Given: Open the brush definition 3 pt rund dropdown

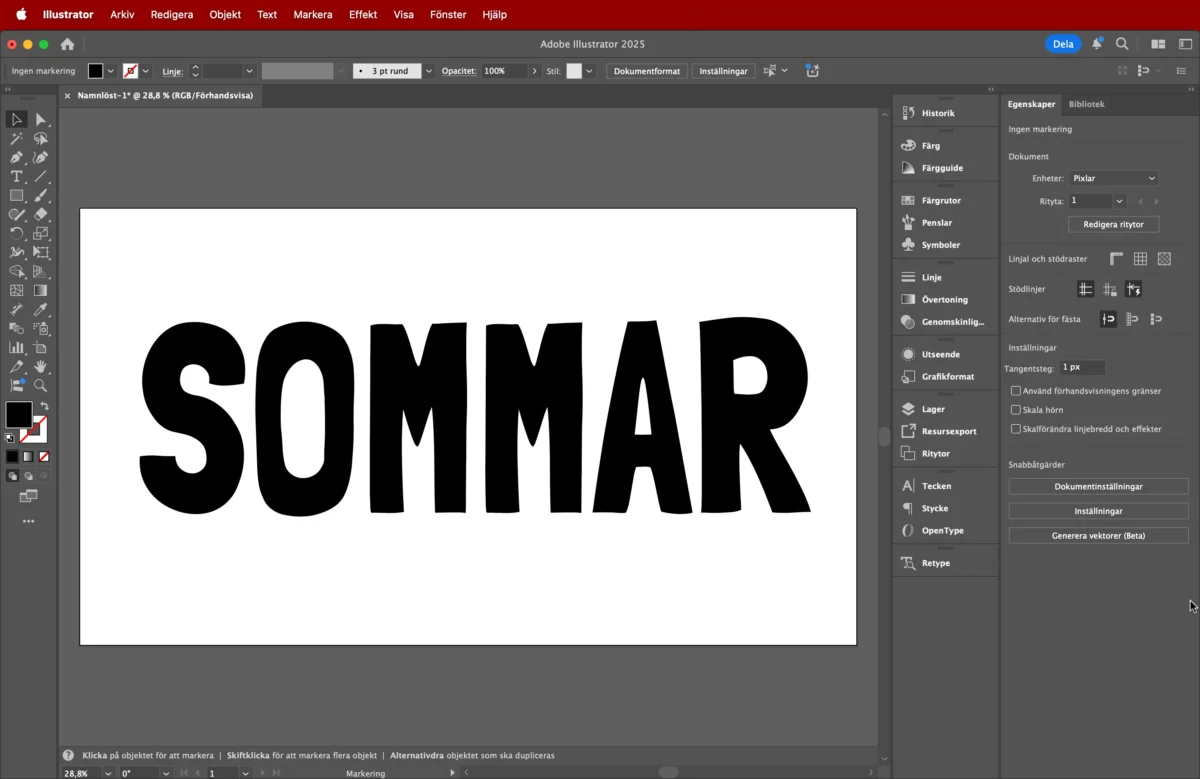Looking at the screenshot, I should click(x=429, y=71).
